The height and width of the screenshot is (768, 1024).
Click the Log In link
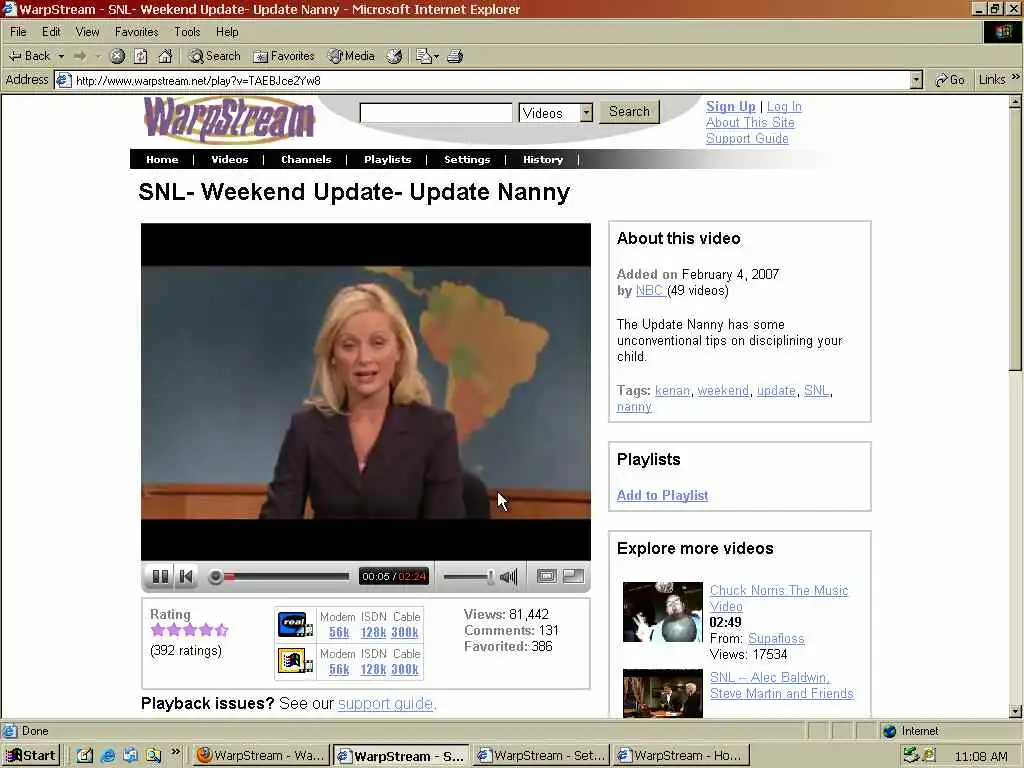[784, 106]
